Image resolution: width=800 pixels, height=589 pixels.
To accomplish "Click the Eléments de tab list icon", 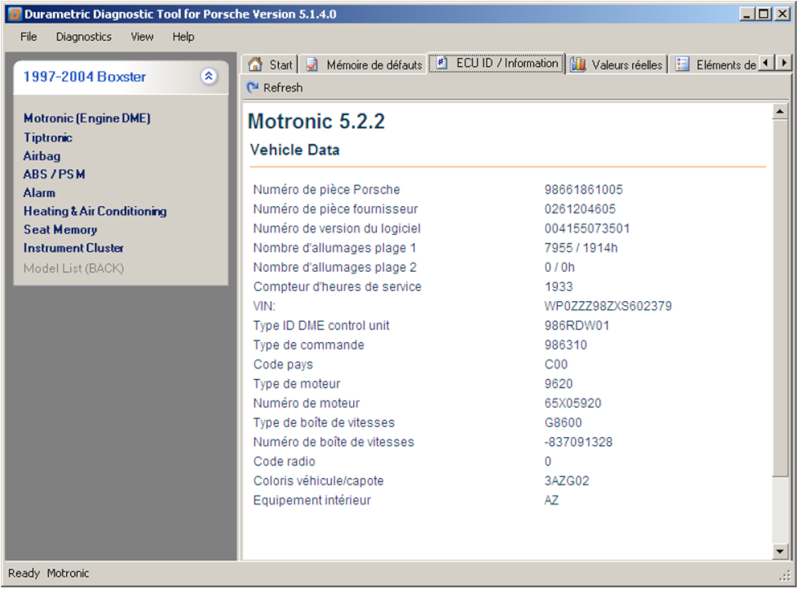I will click(683, 64).
